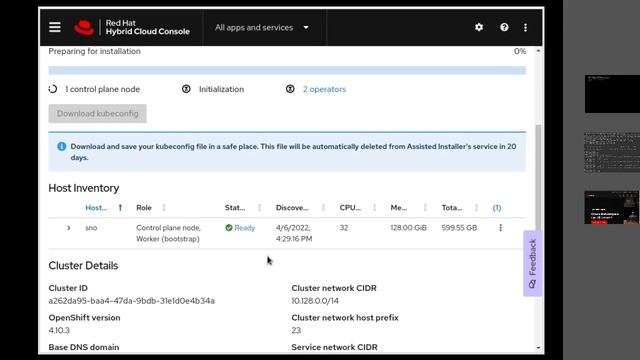The height and width of the screenshot is (360, 640).
Task: Open the settings gear menu
Action: pyautogui.click(x=479, y=27)
